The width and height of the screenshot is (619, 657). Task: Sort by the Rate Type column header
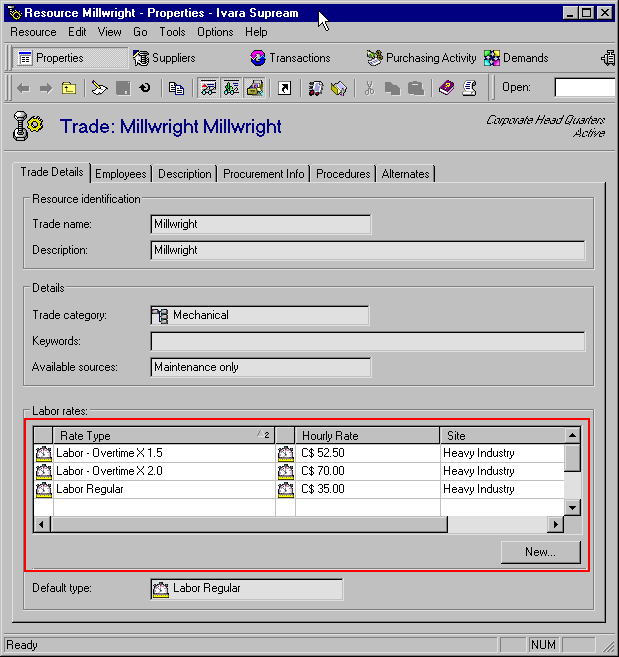pyautogui.click(x=164, y=436)
